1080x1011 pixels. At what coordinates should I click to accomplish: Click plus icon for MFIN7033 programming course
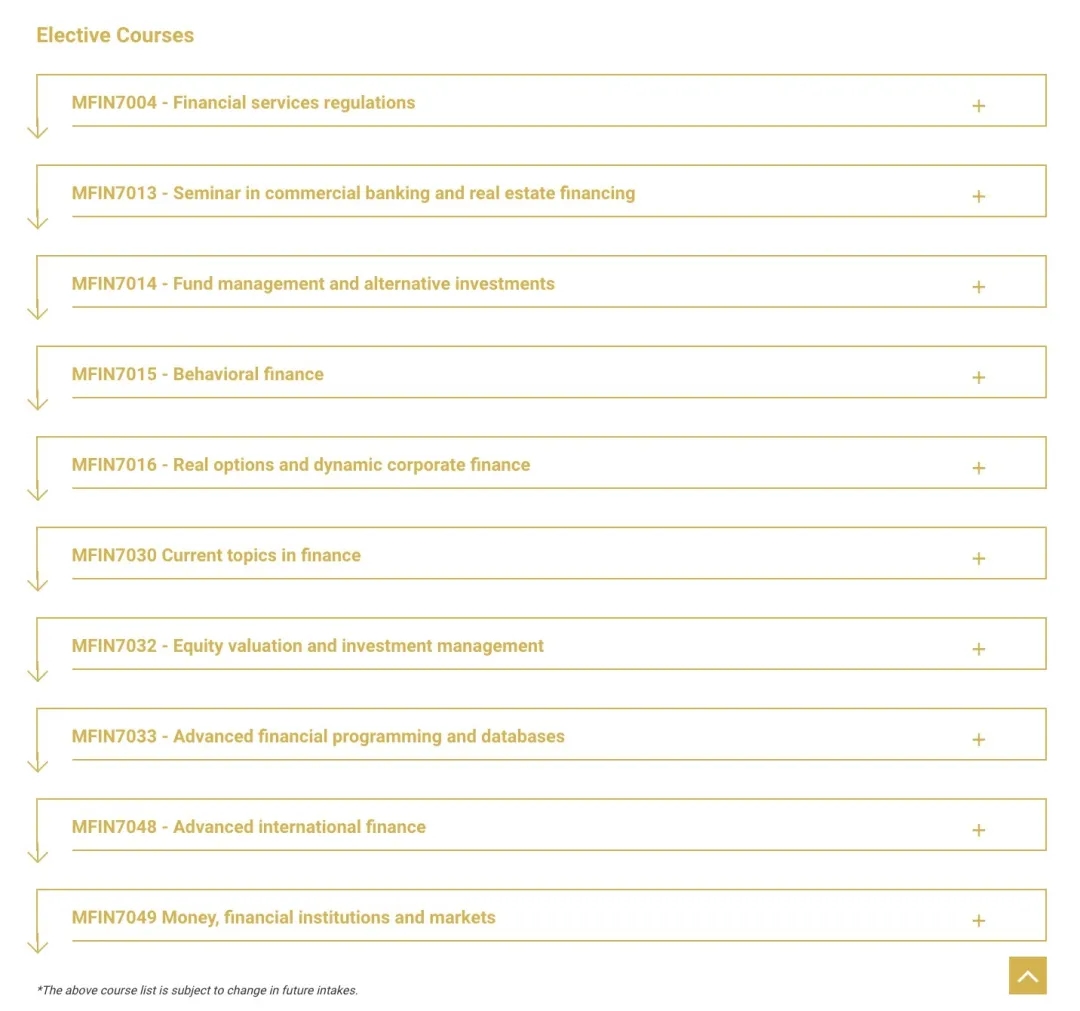point(978,740)
